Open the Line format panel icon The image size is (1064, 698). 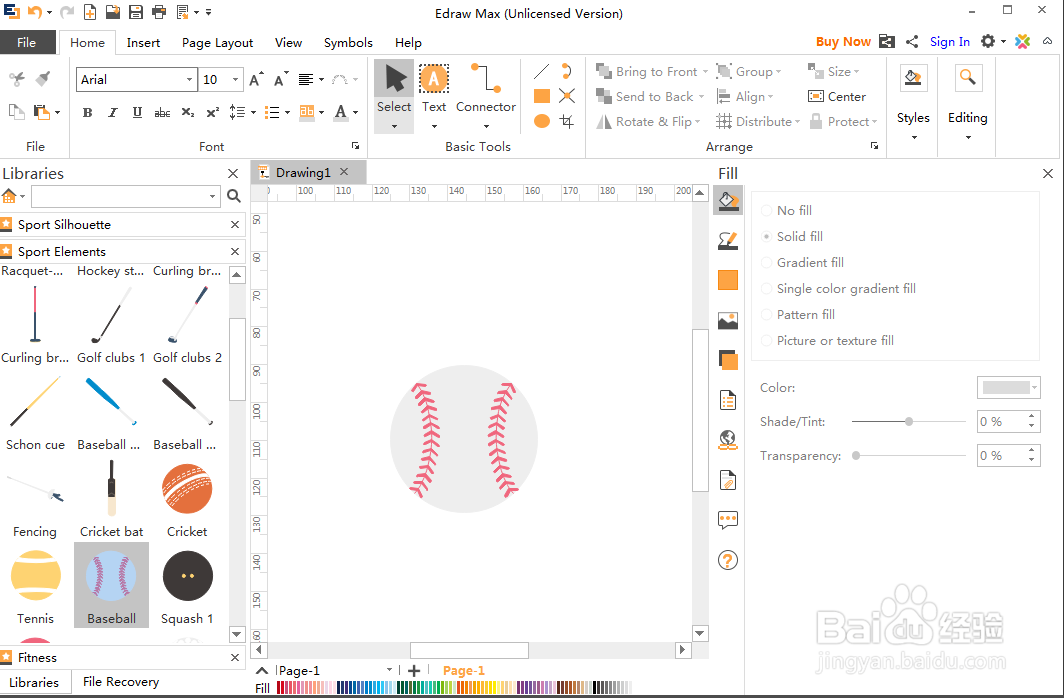[727, 240]
